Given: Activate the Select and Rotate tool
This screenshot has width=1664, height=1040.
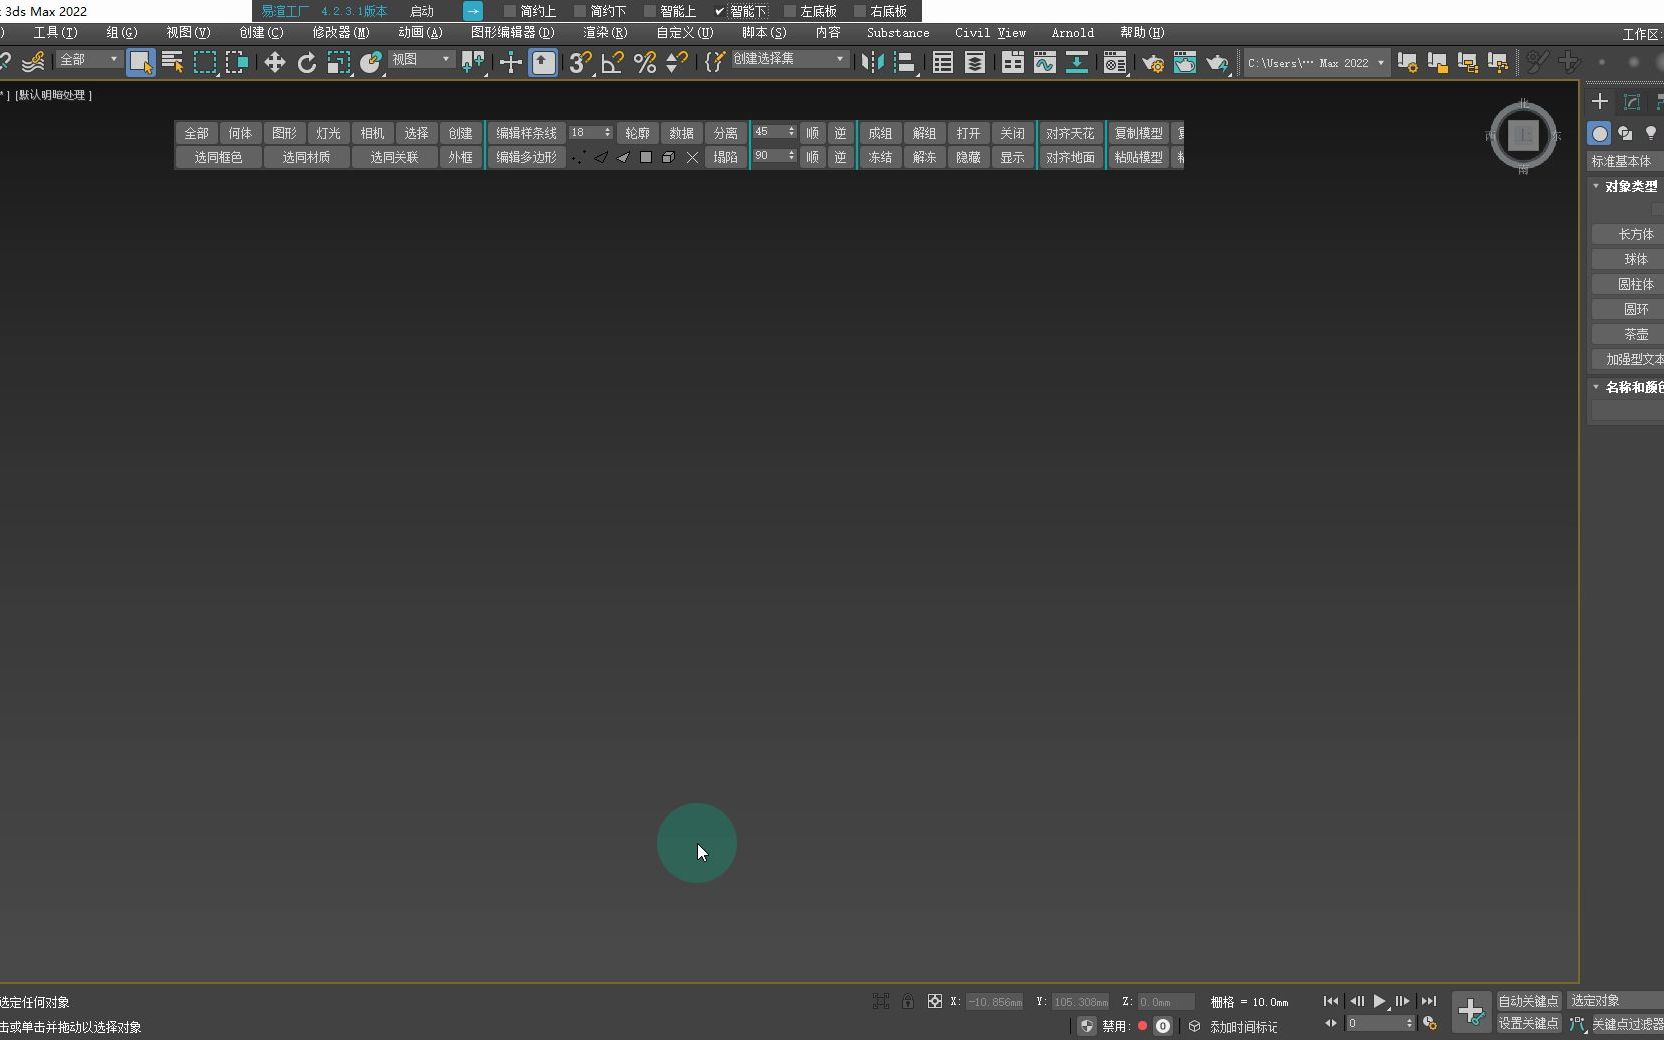Looking at the screenshot, I should pos(307,62).
